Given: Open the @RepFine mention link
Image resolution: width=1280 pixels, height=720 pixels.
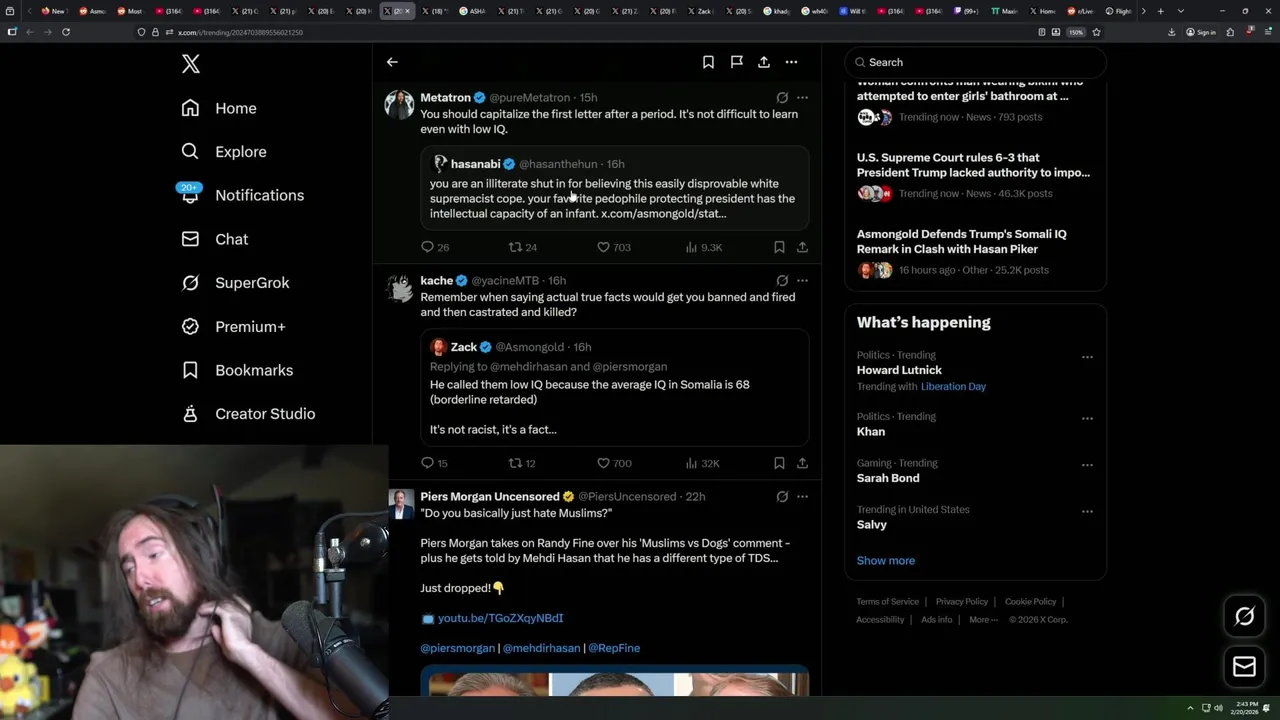Looking at the screenshot, I should coord(614,648).
